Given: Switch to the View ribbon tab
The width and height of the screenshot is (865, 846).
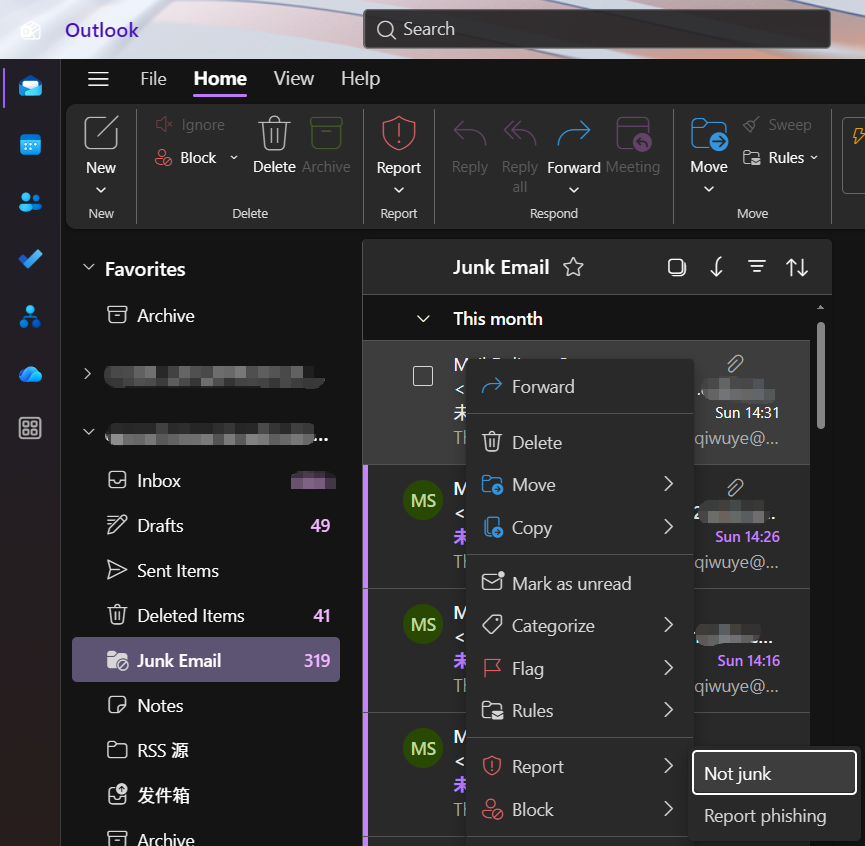Looking at the screenshot, I should click(293, 79).
